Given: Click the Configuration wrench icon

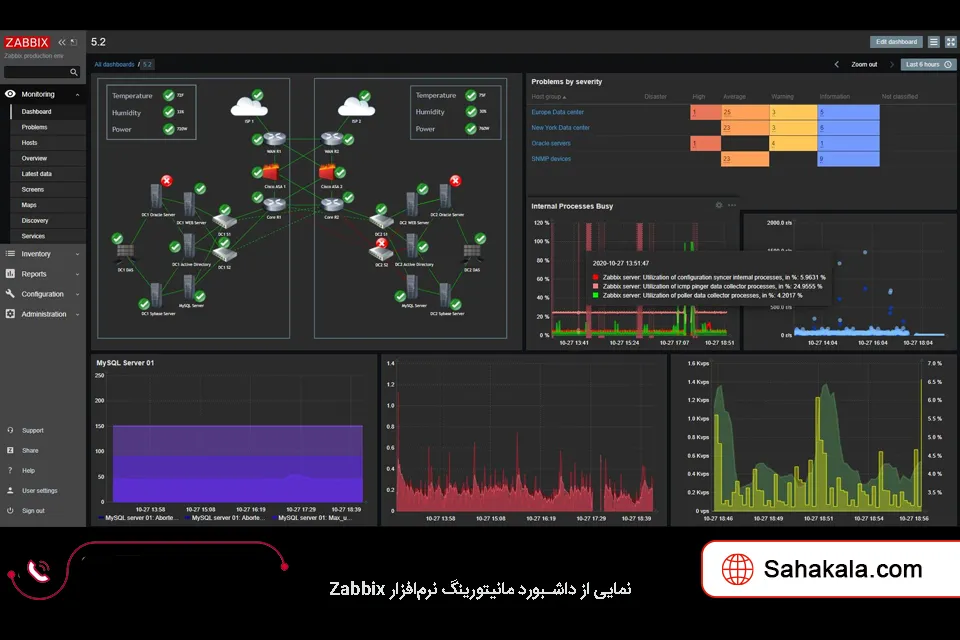Looking at the screenshot, I should tap(10, 294).
